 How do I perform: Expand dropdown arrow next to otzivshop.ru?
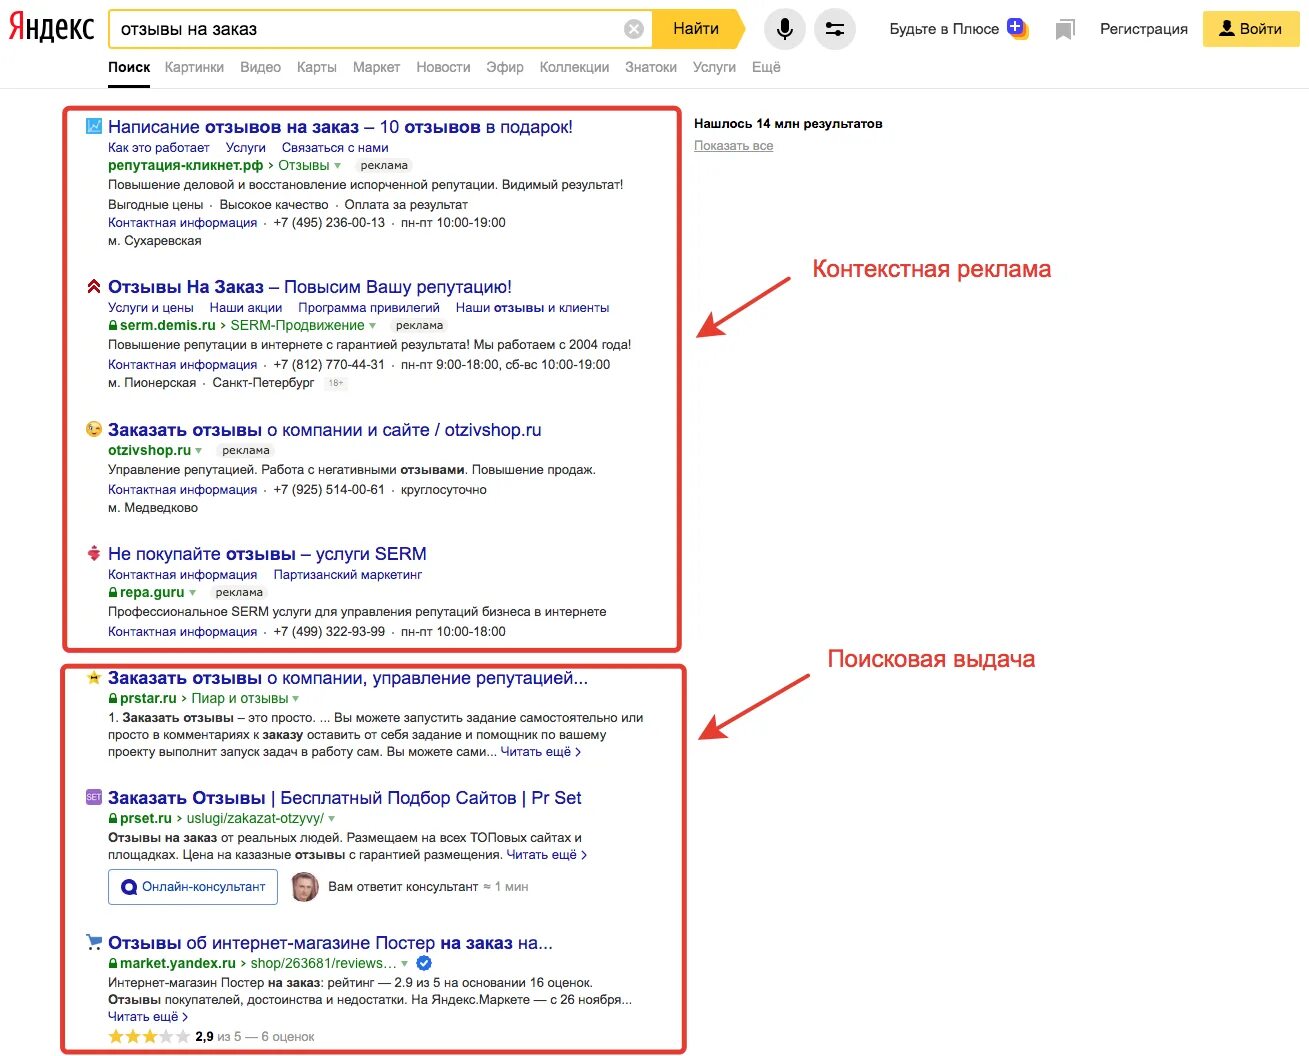point(199,451)
